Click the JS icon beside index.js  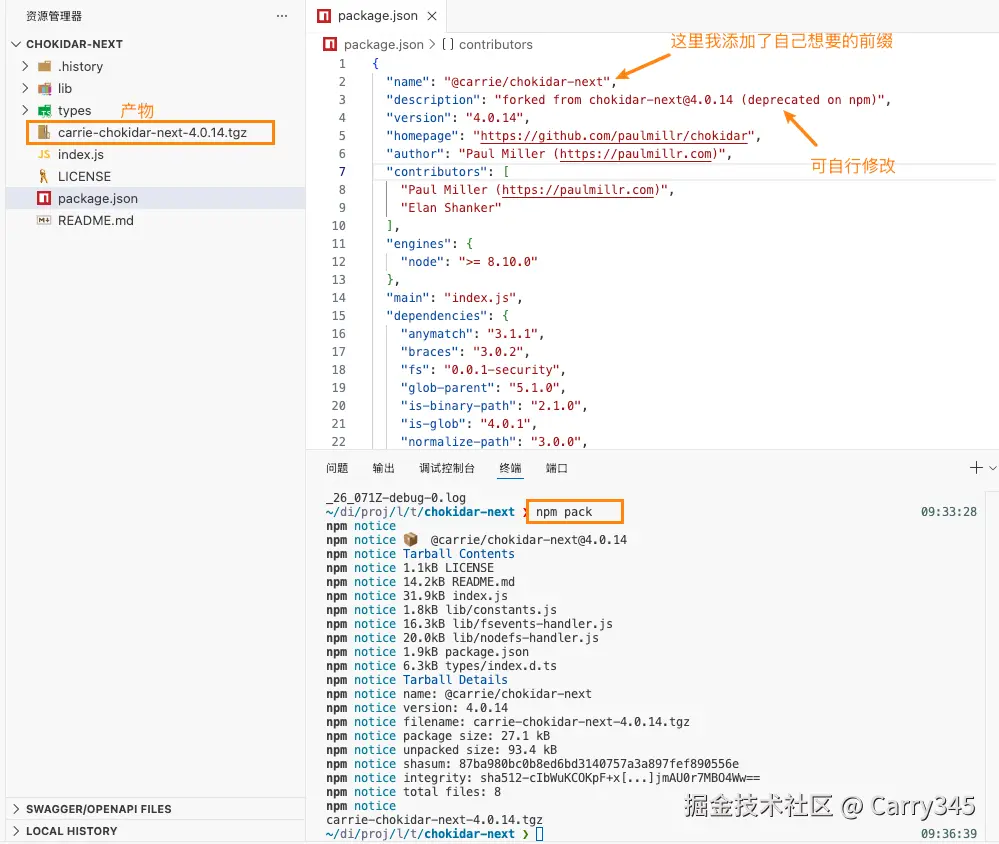pyautogui.click(x=44, y=154)
